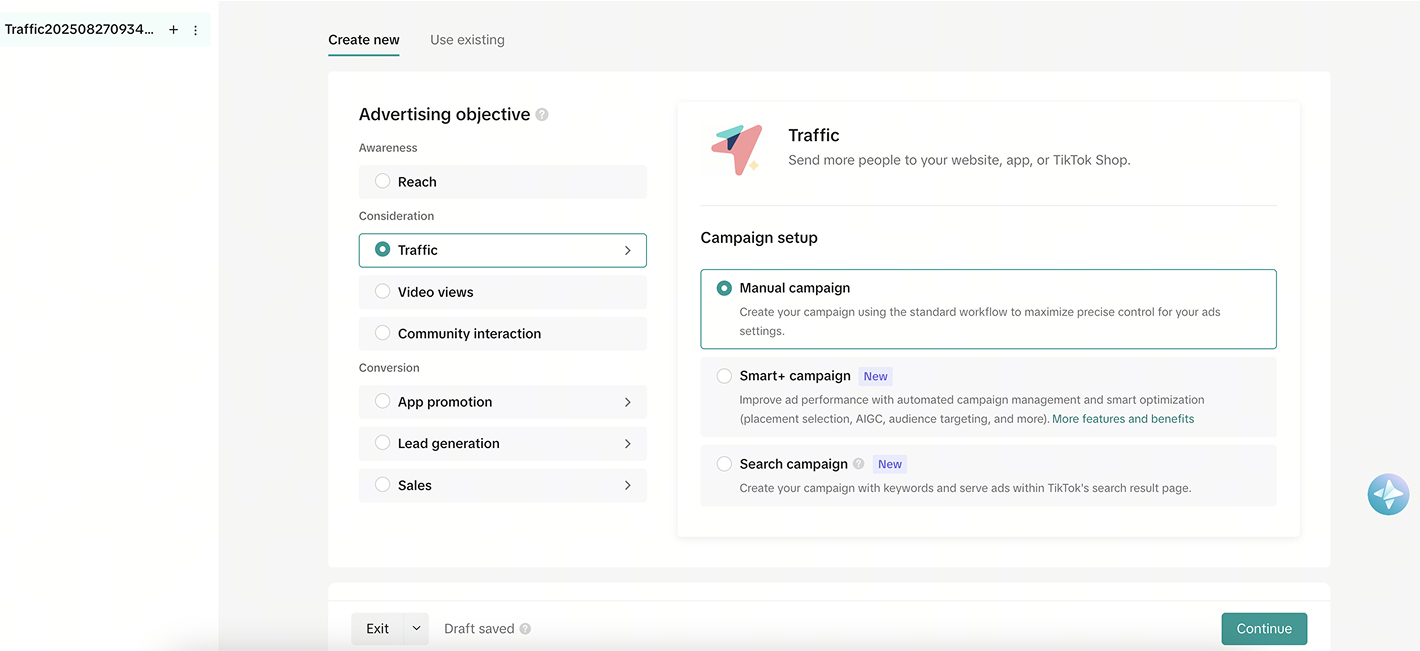Click help icon next to Search campaign
The width and height of the screenshot is (1420, 651).
tap(858, 464)
